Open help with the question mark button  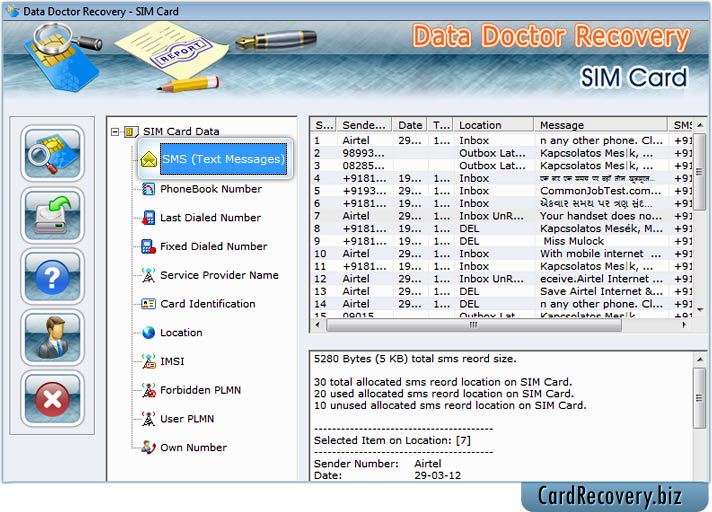(52, 276)
